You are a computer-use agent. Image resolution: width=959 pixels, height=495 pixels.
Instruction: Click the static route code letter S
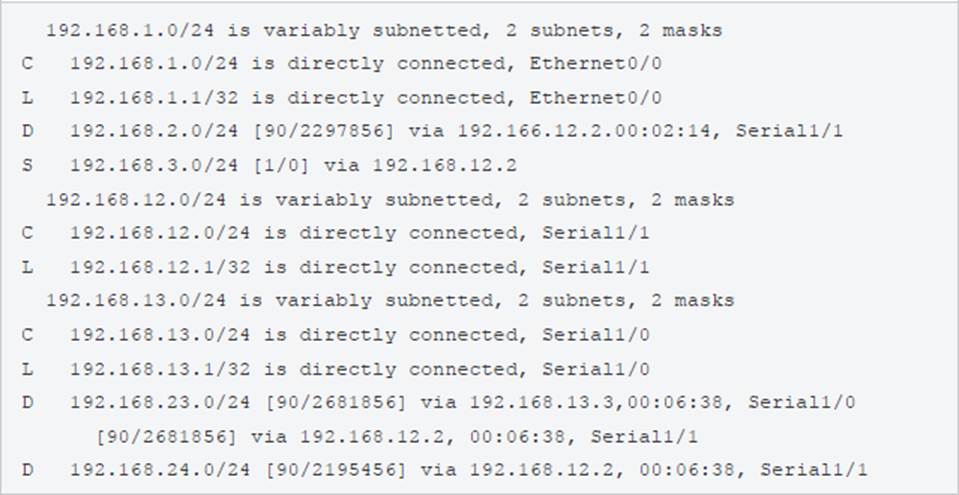click(x=26, y=166)
